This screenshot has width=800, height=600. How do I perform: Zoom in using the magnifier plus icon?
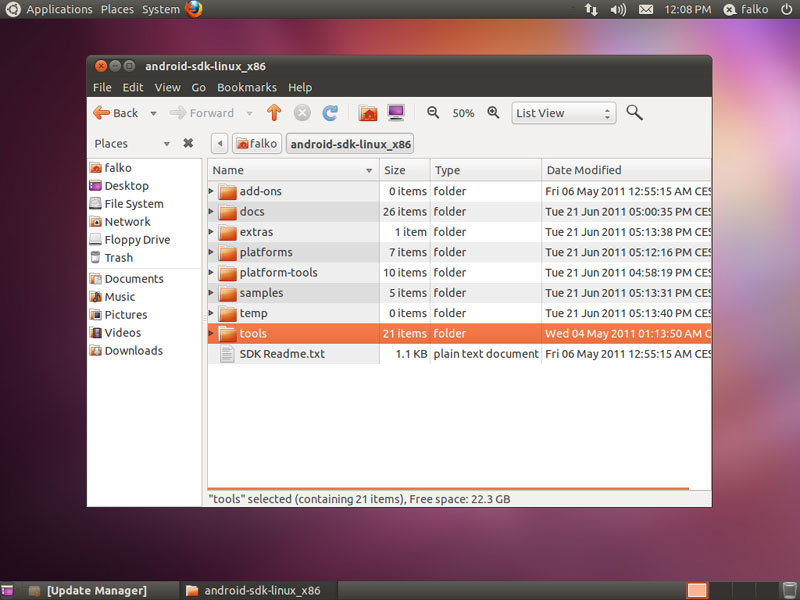point(493,113)
